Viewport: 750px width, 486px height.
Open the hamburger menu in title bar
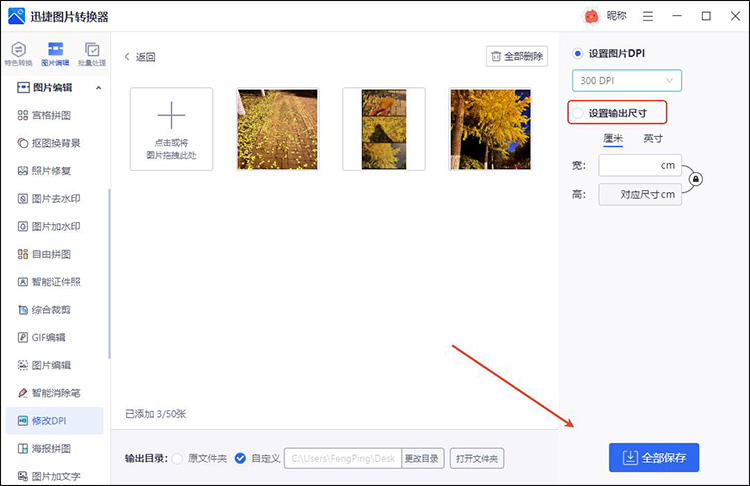648,16
